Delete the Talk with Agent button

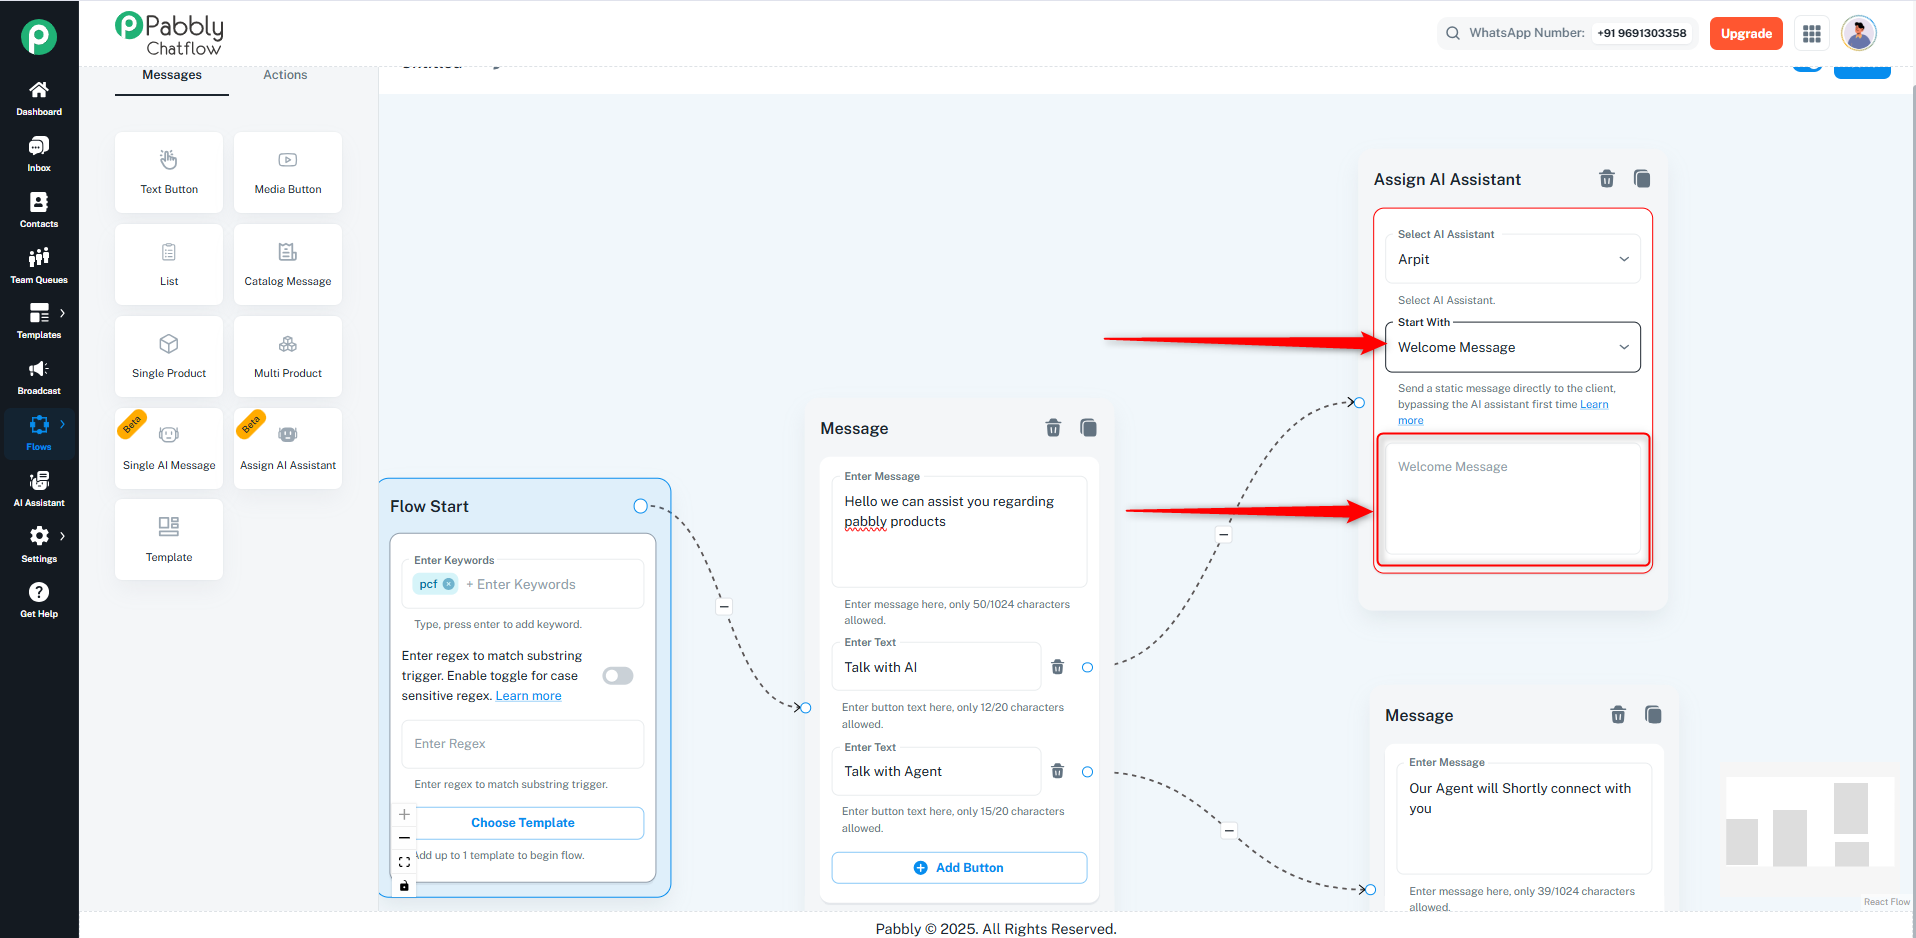(x=1057, y=771)
